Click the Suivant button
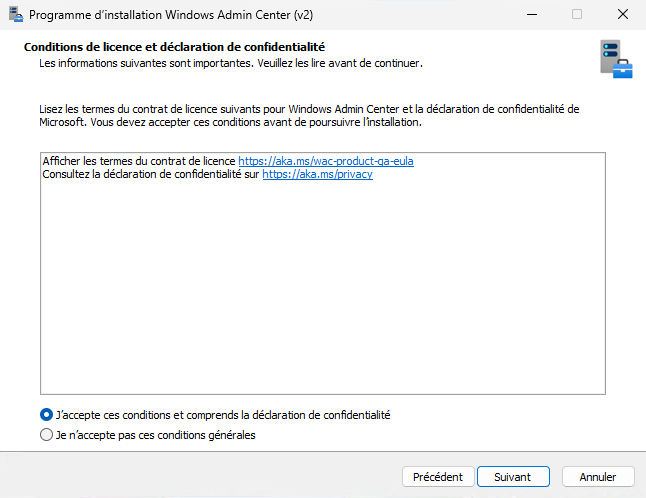The image size is (646, 498). 513,477
